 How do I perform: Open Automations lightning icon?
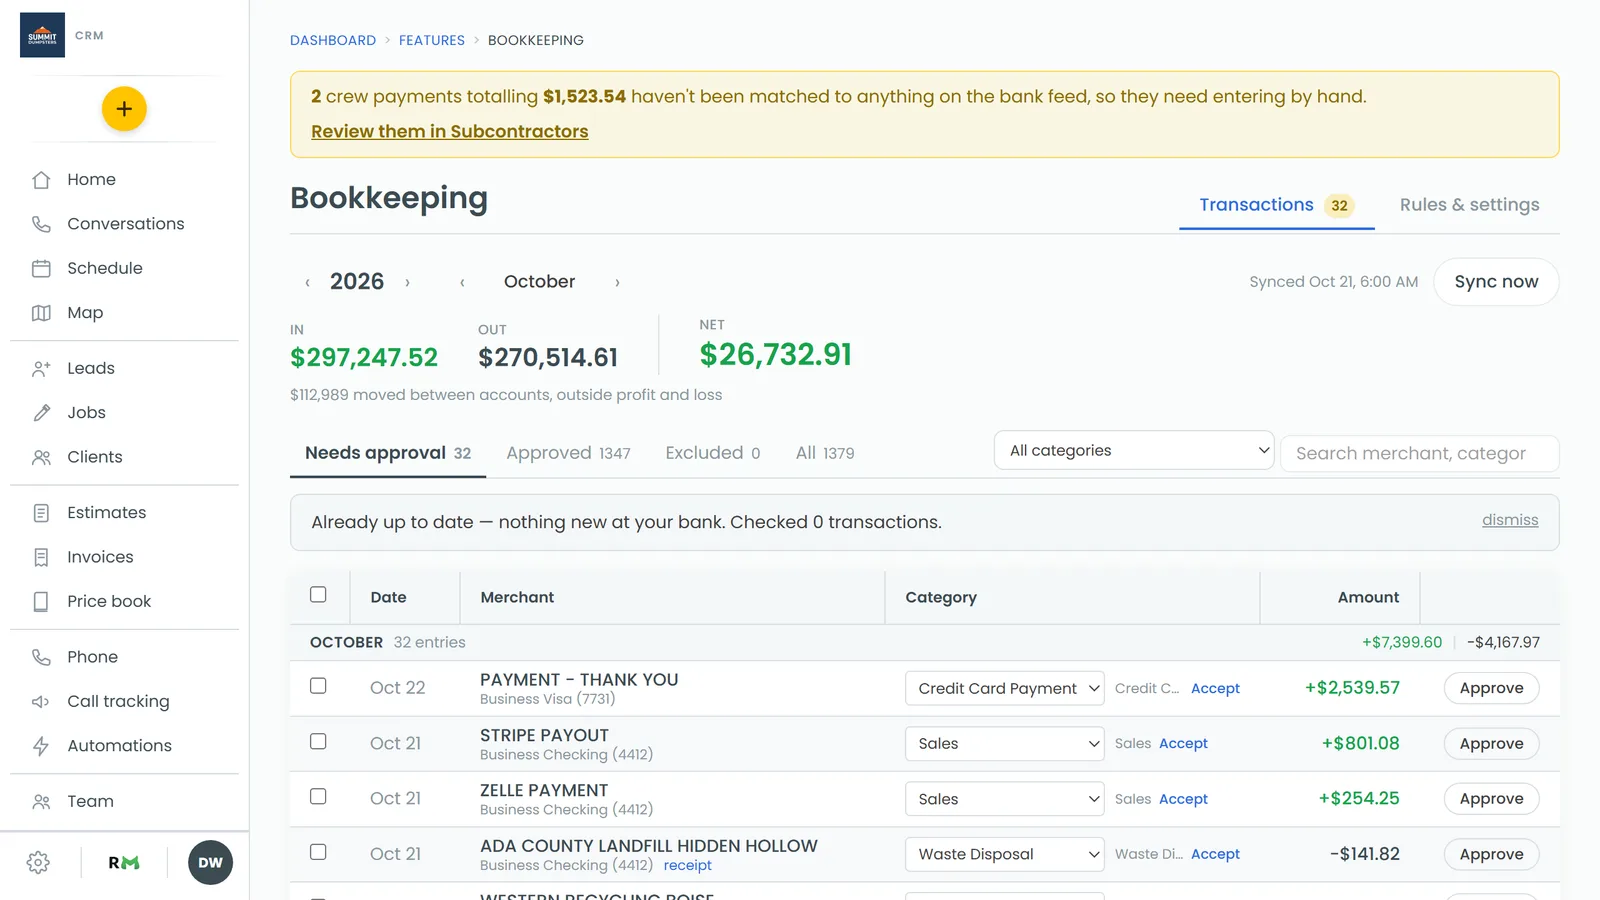click(x=41, y=746)
